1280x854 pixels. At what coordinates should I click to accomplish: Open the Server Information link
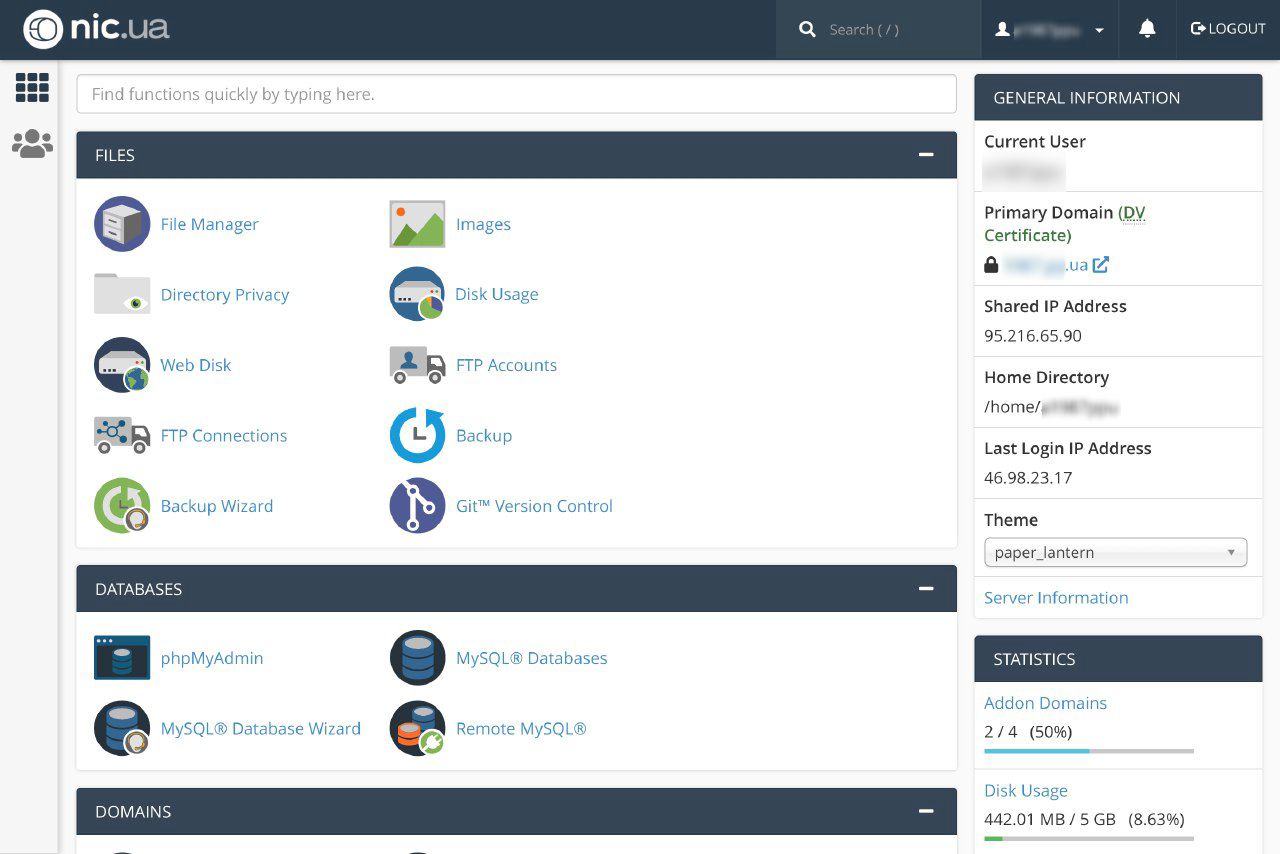click(1056, 598)
